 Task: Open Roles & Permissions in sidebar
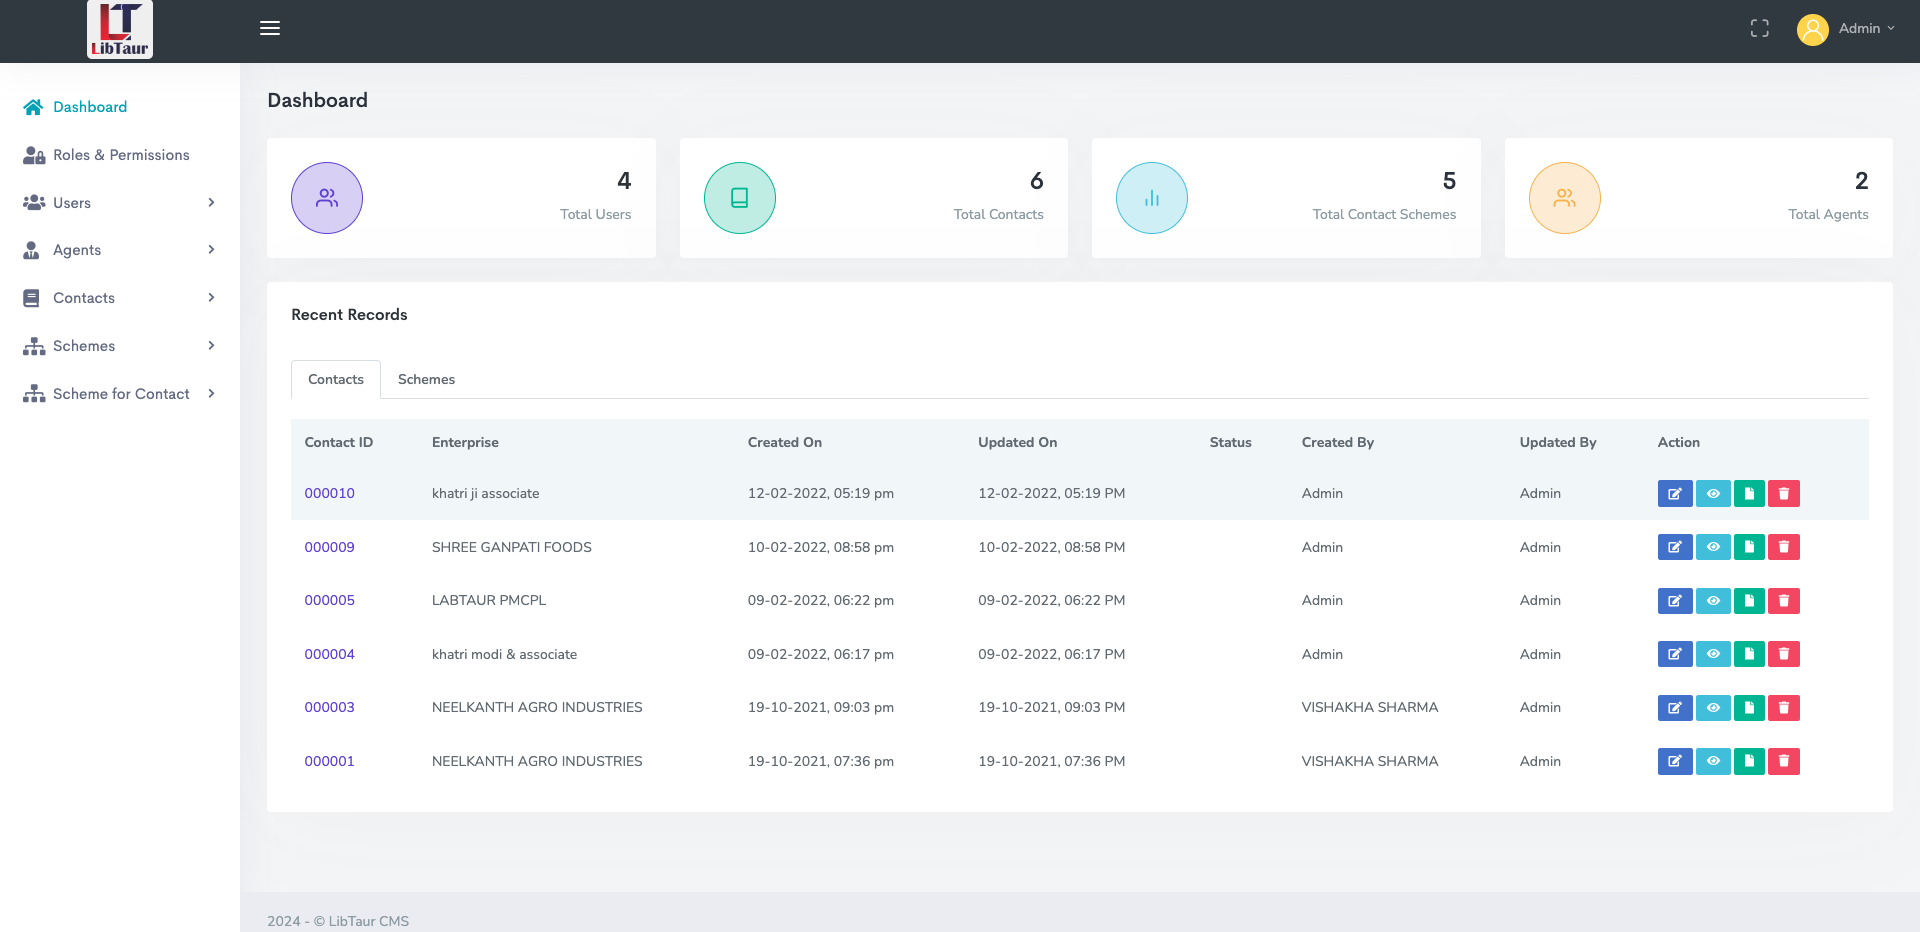(x=120, y=155)
